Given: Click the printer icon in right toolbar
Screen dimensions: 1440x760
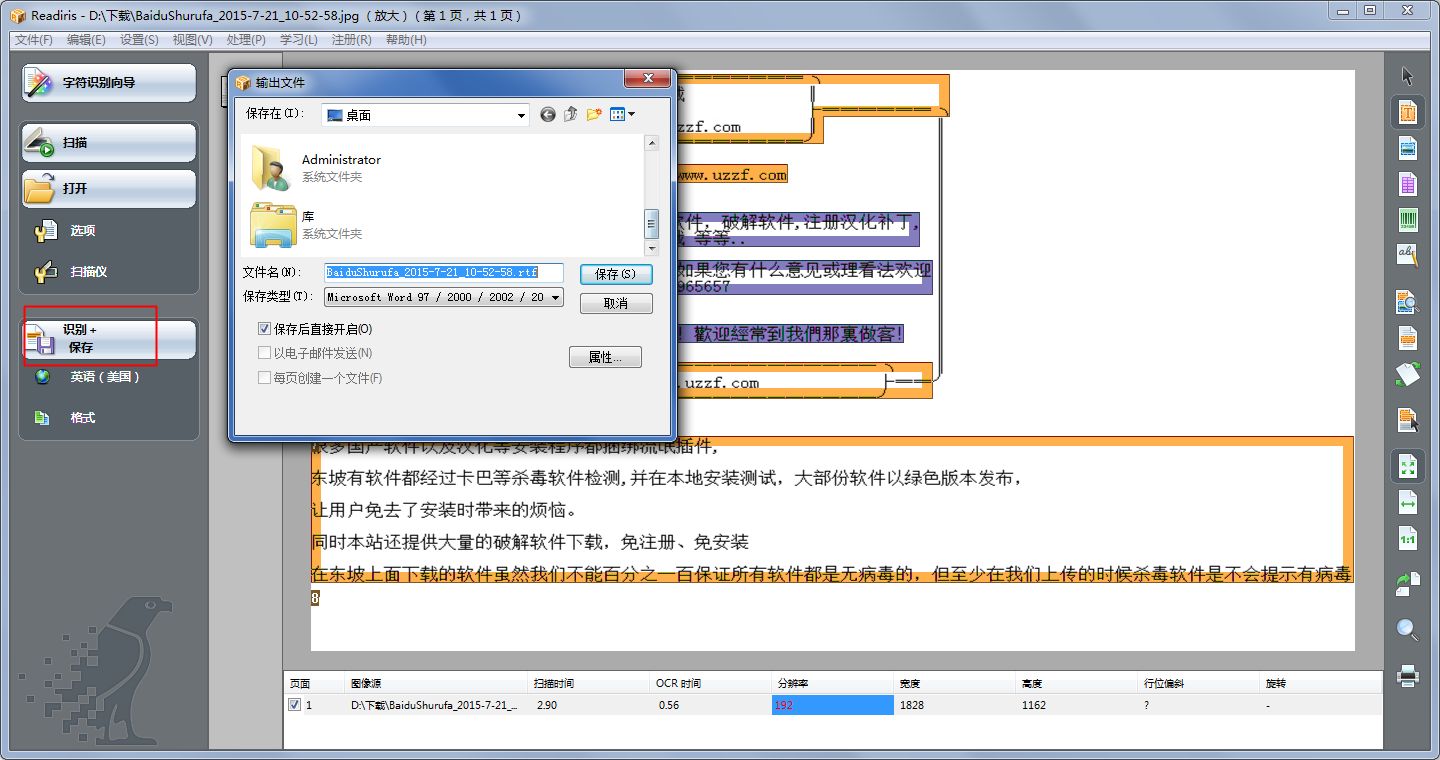Looking at the screenshot, I should tap(1408, 676).
